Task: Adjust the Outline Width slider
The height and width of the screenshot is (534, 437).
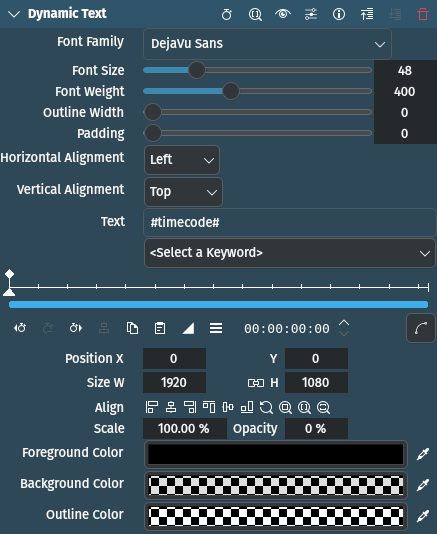Action: click(257, 112)
